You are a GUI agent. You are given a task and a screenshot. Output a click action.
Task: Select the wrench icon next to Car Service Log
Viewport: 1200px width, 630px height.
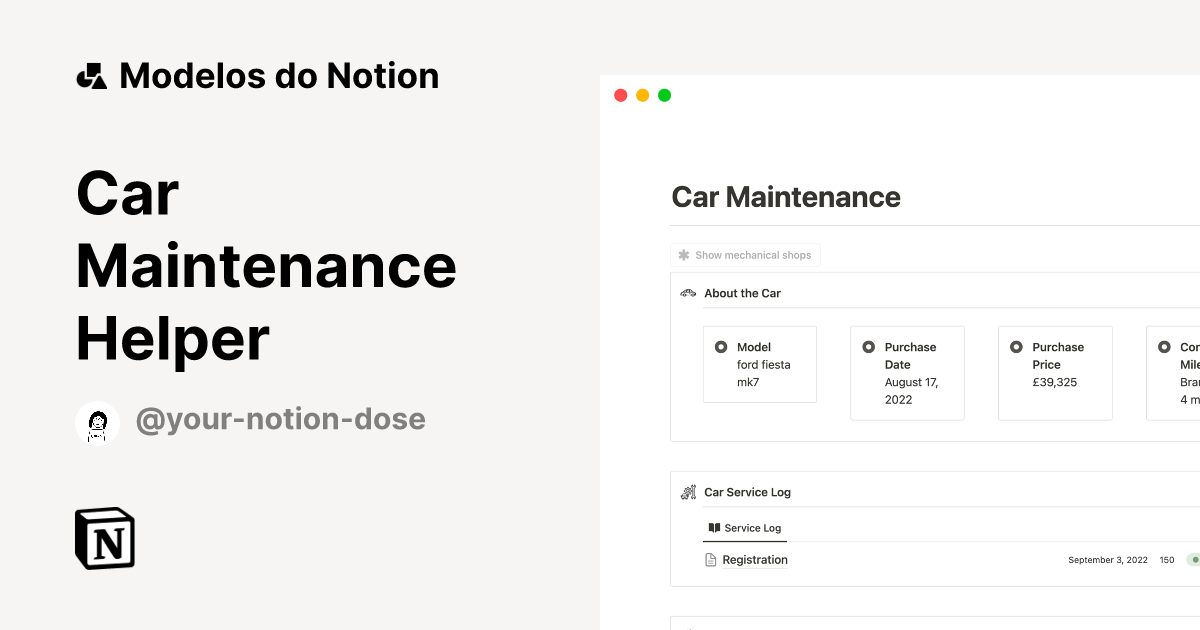(x=687, y=491)
